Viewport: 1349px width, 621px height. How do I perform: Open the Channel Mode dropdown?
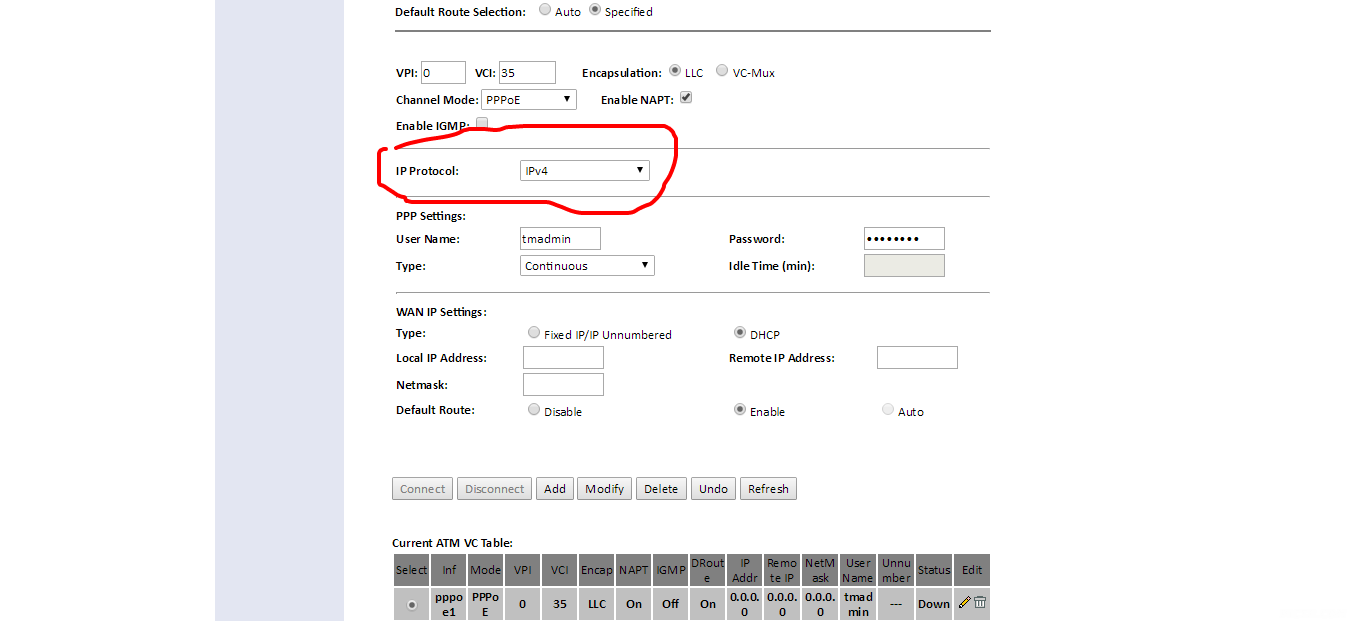[x=528, y=99]
